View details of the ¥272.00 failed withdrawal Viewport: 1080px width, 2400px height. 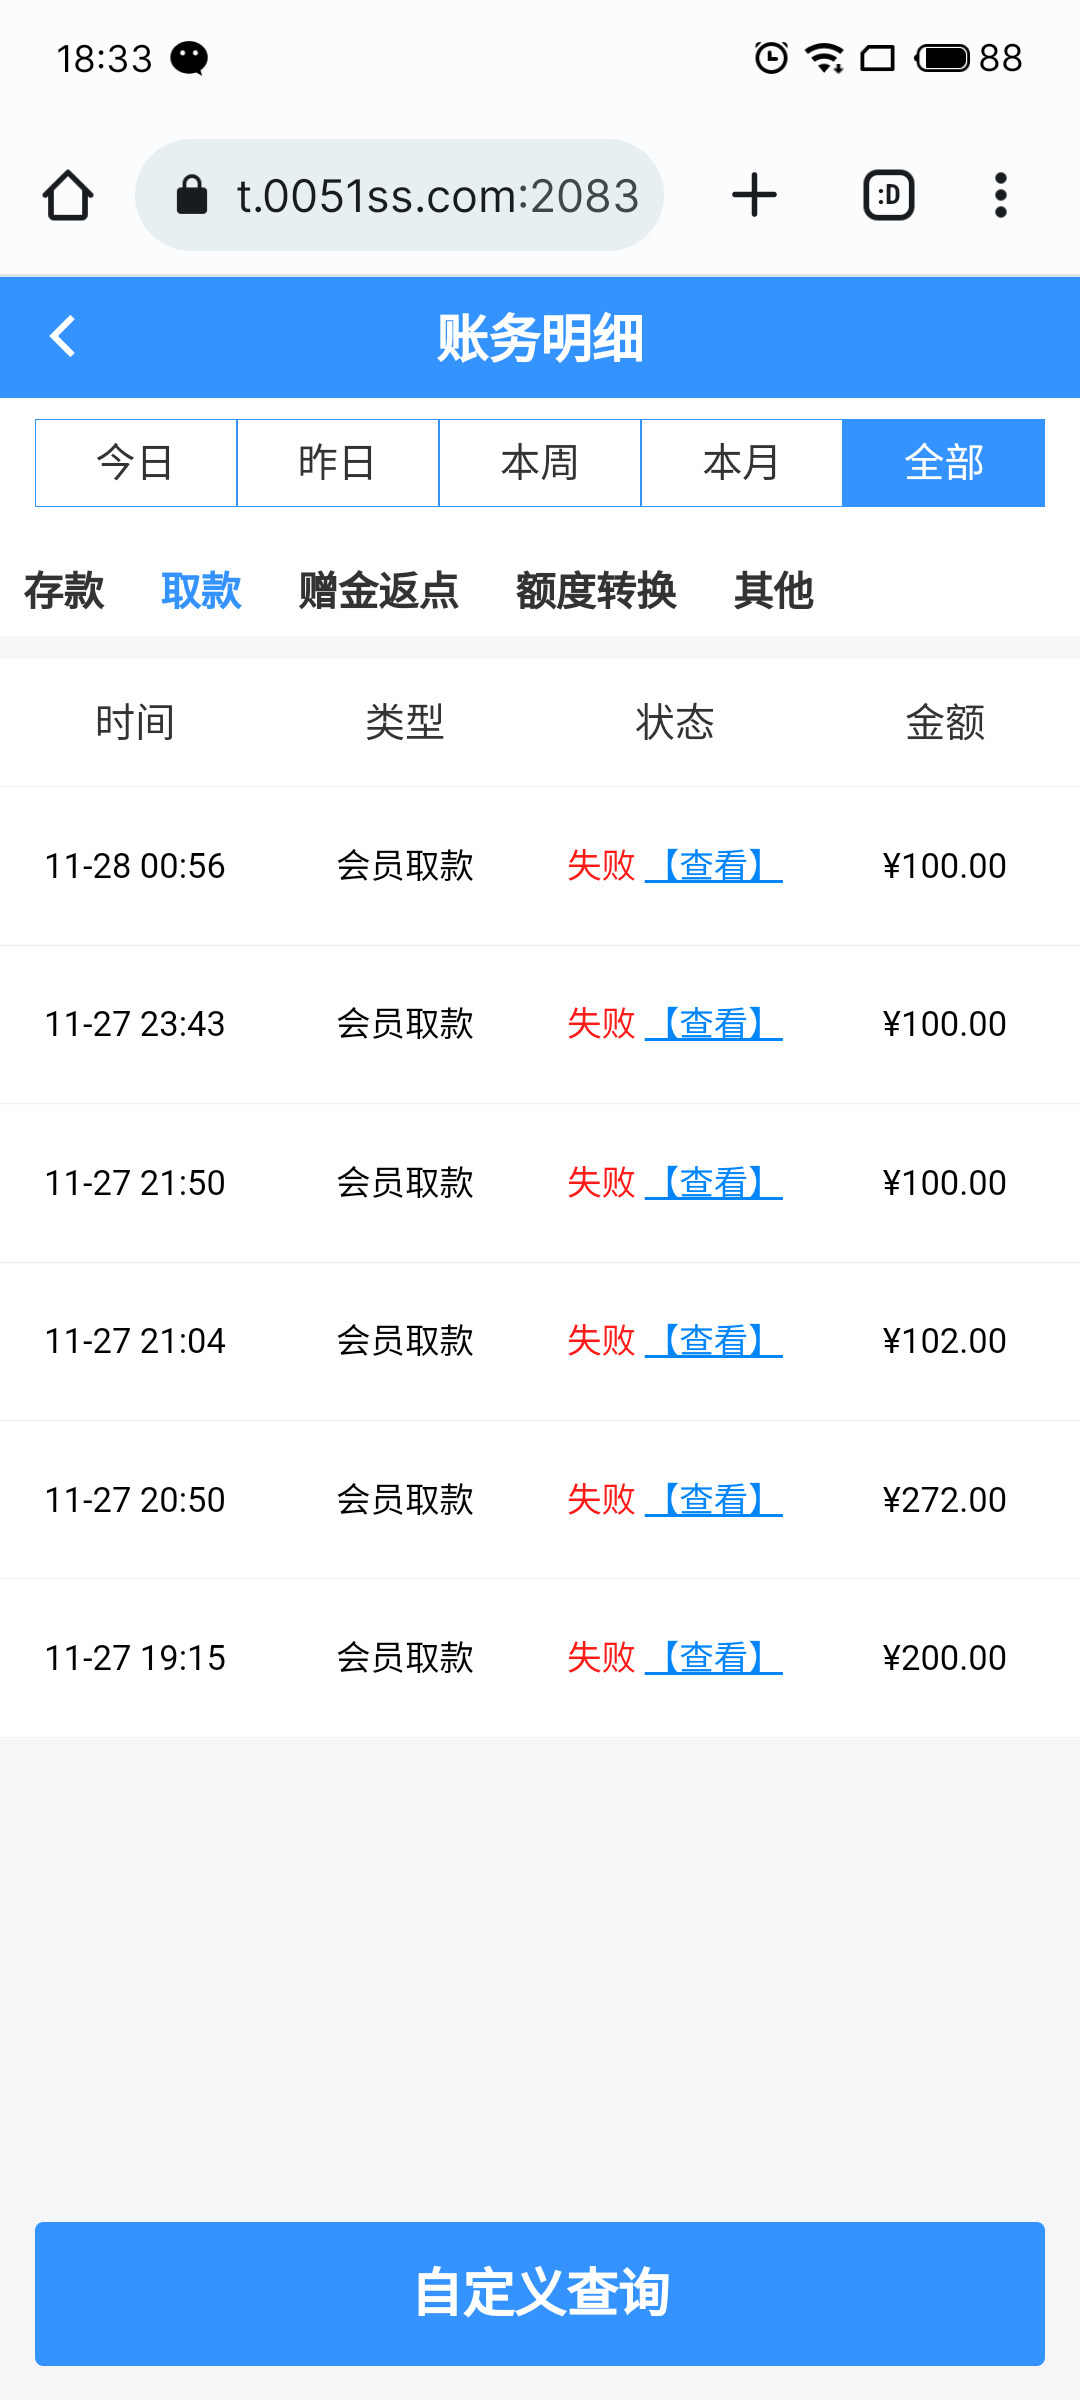714,1500
